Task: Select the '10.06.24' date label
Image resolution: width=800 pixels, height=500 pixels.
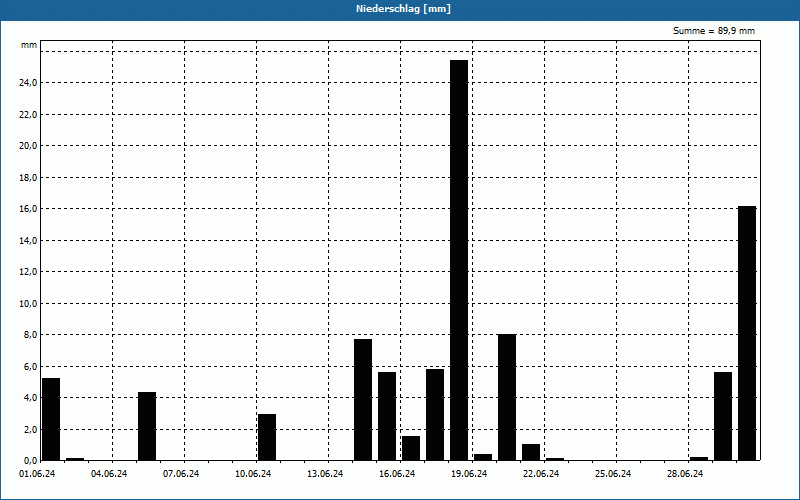Action: click(253, 474)
